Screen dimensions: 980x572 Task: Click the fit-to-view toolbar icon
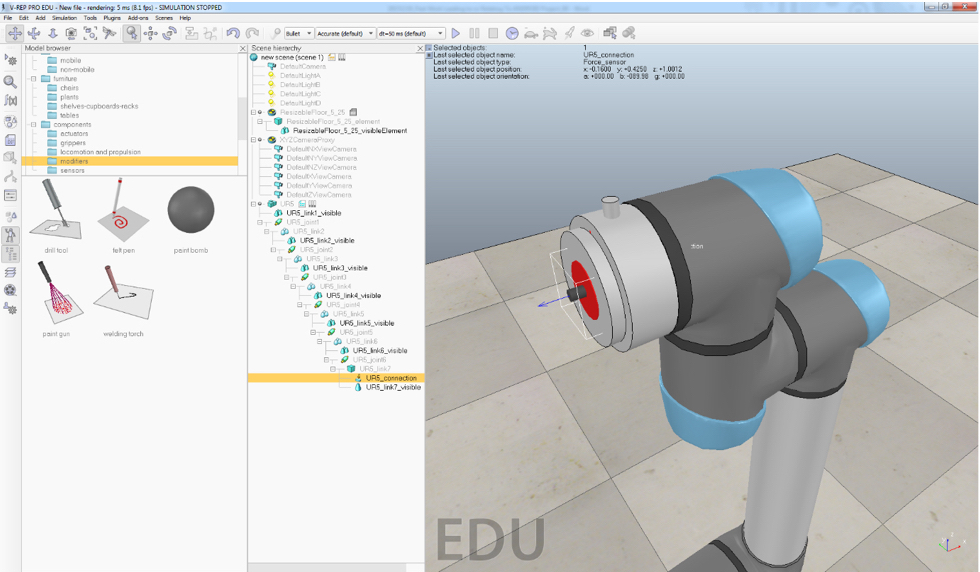91,33
